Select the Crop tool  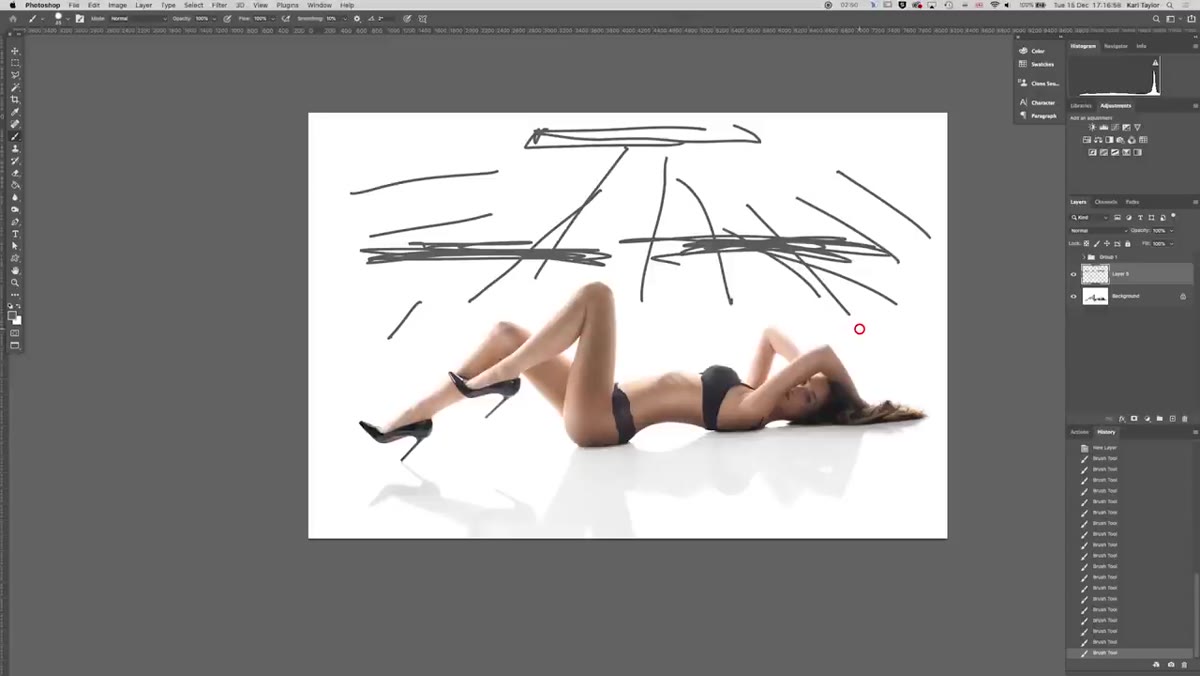(x=15, y=99)
